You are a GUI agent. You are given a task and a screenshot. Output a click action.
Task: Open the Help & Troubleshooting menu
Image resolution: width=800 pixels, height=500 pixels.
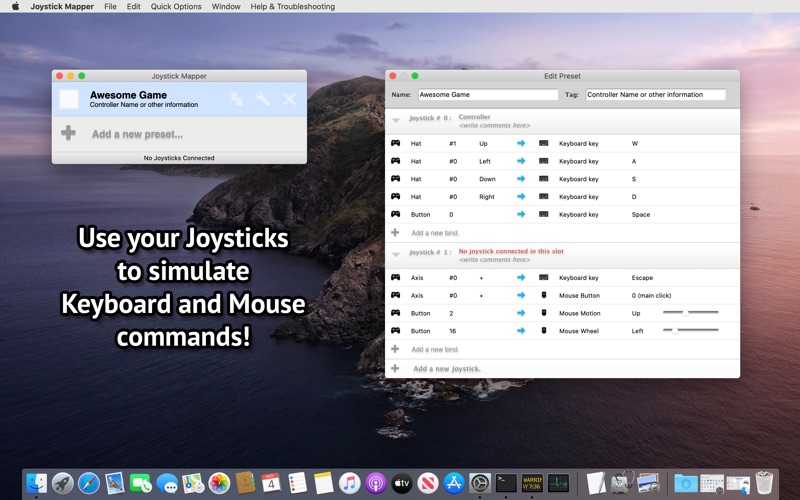tap(293, 6)
